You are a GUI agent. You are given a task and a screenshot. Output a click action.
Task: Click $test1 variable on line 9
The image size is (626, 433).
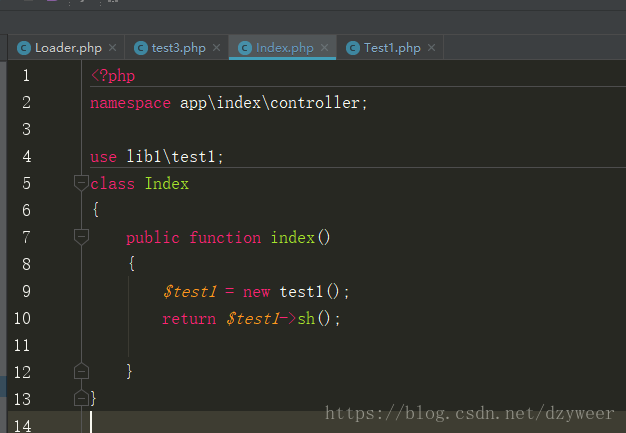(x=190, y=292)
